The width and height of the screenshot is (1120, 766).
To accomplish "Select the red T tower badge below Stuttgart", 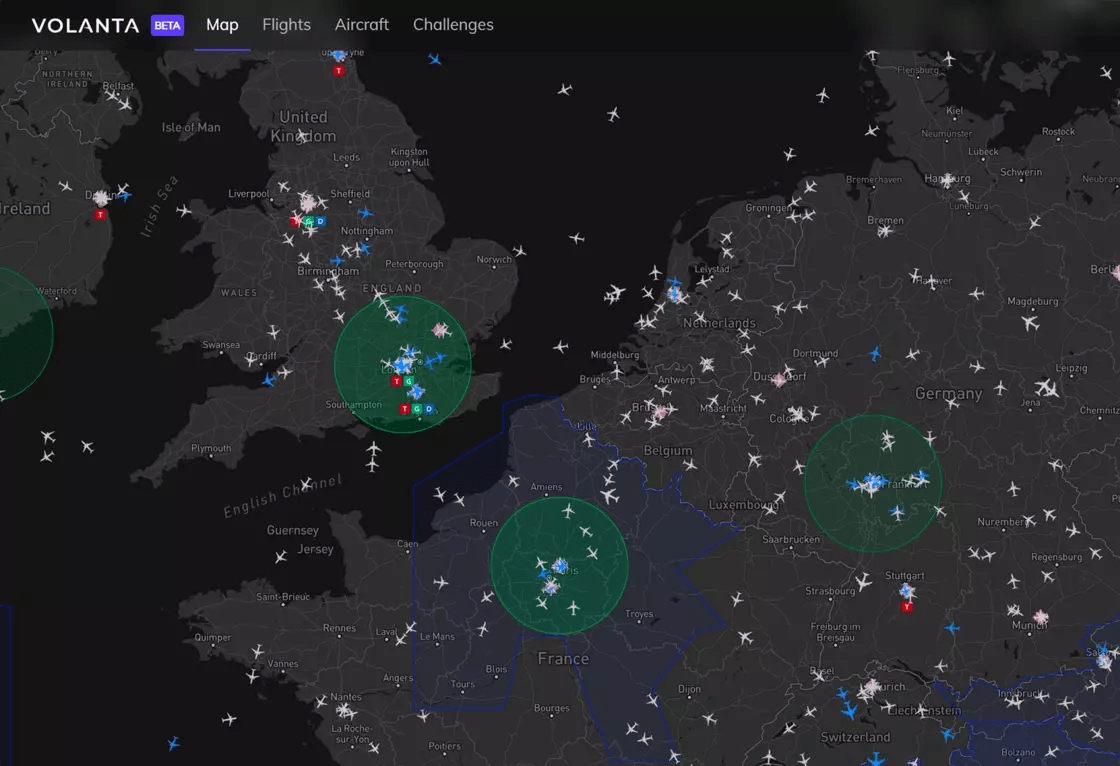I will [907, 607].
